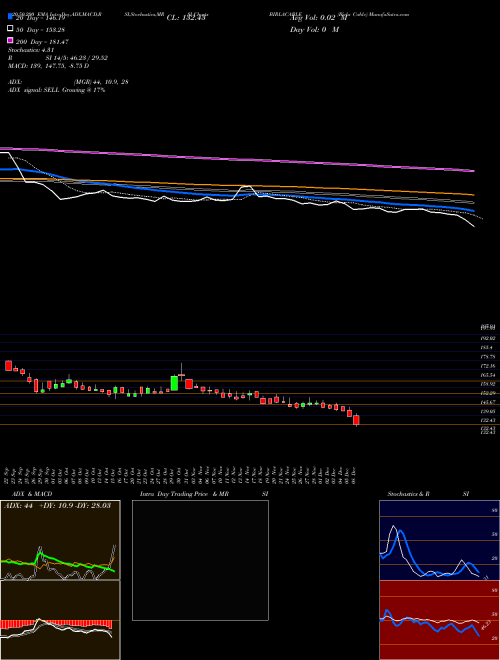
Task: Click the 'CL: 132.43' closing price label
Action: tap(186, 18)
